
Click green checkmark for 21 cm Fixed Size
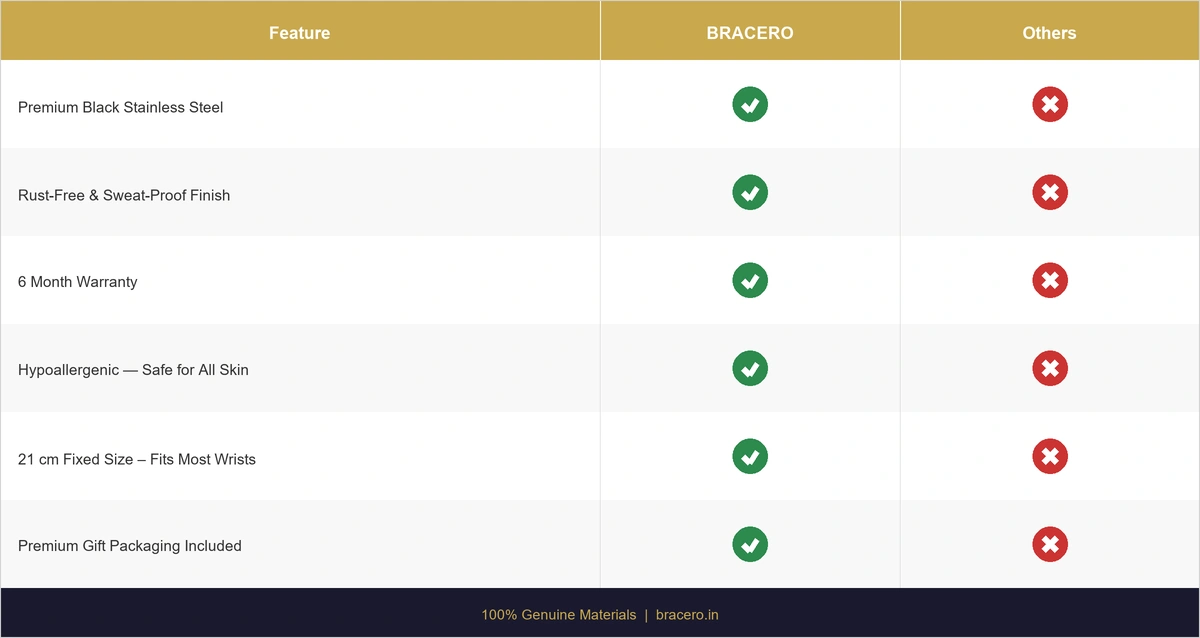(750, 456)
